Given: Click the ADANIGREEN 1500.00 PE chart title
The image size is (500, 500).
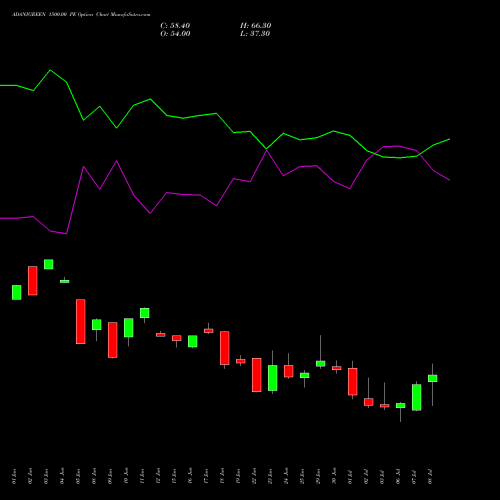Looking at the screenshot, I should (81, 15).
